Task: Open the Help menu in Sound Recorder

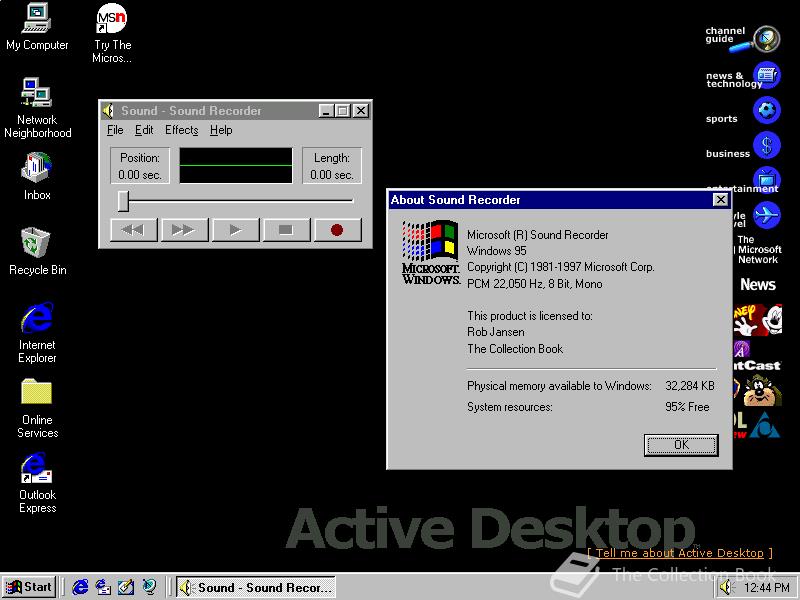Action: pos(221,130)
